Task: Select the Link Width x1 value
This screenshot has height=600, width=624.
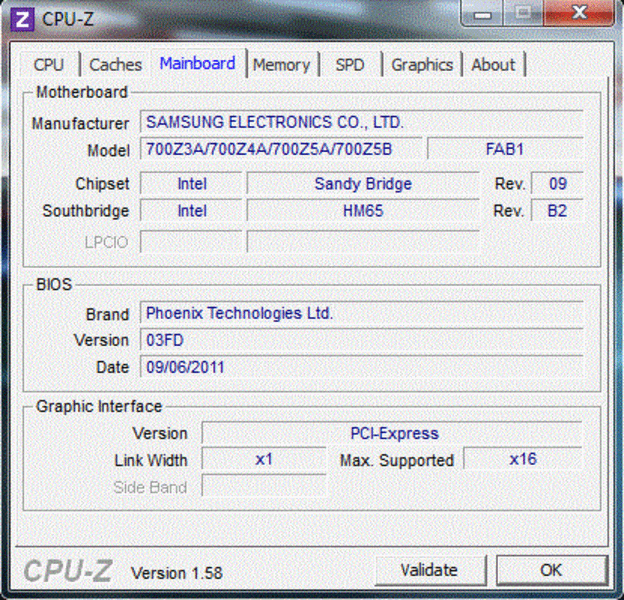Action: coord(264,460)
